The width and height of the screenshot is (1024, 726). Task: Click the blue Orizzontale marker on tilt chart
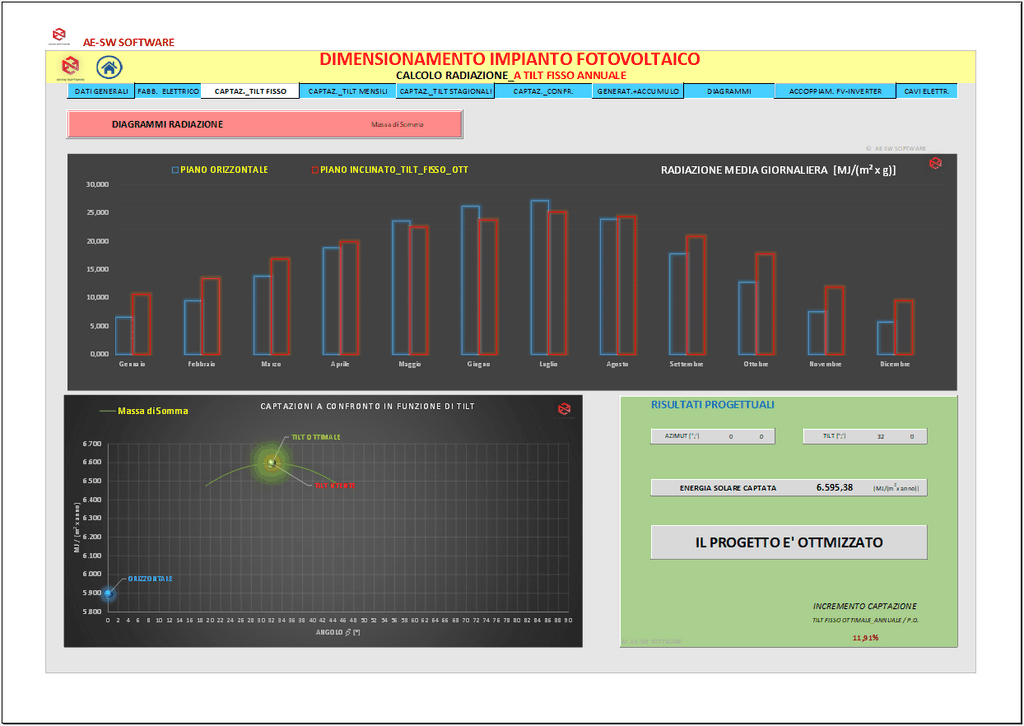[108, 594]
